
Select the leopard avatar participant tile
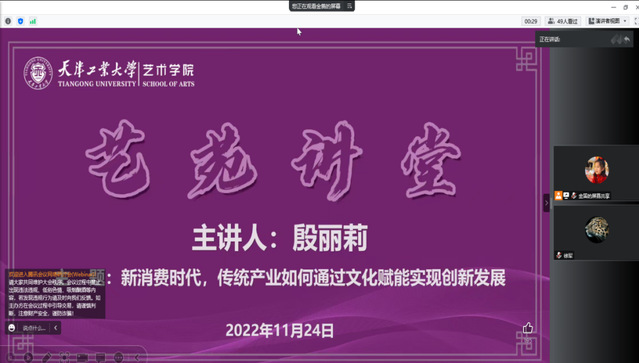pyautogui.click(x=596, y=233)
